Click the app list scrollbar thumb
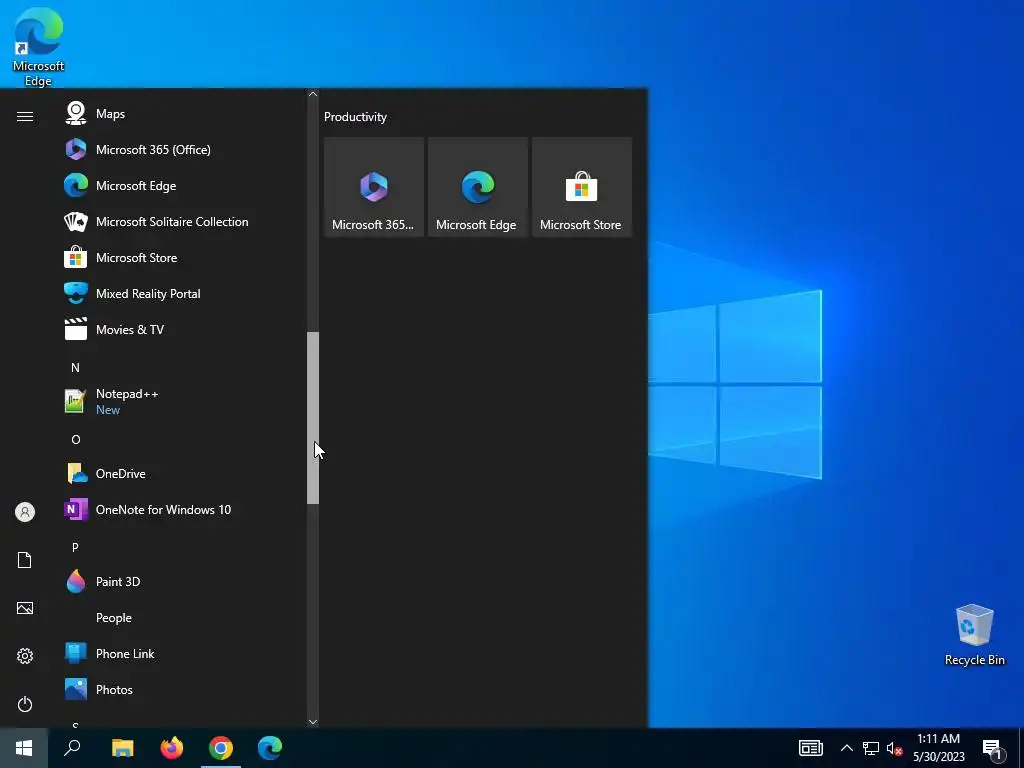 (313, 418)
